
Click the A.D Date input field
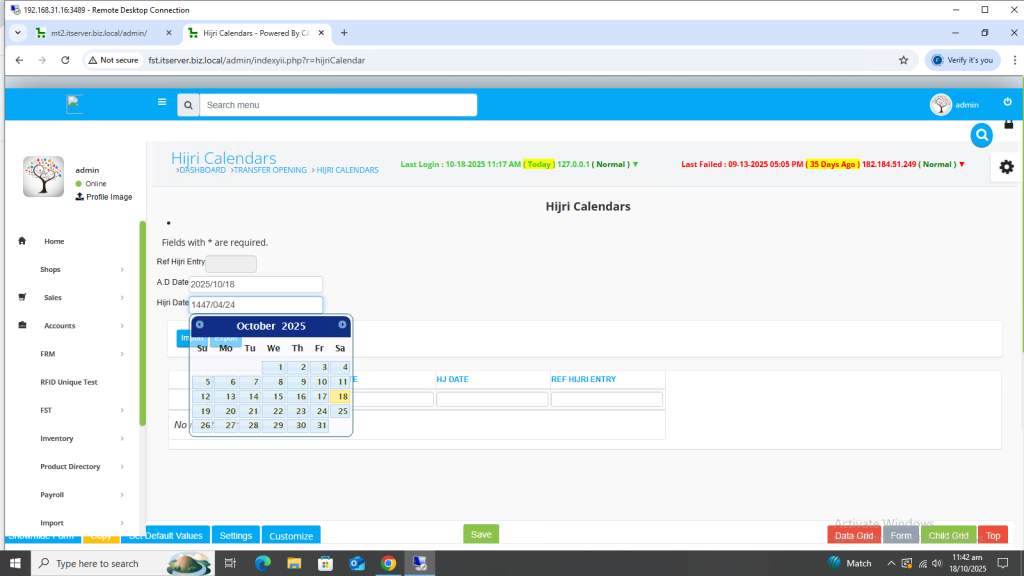(256, 284)
